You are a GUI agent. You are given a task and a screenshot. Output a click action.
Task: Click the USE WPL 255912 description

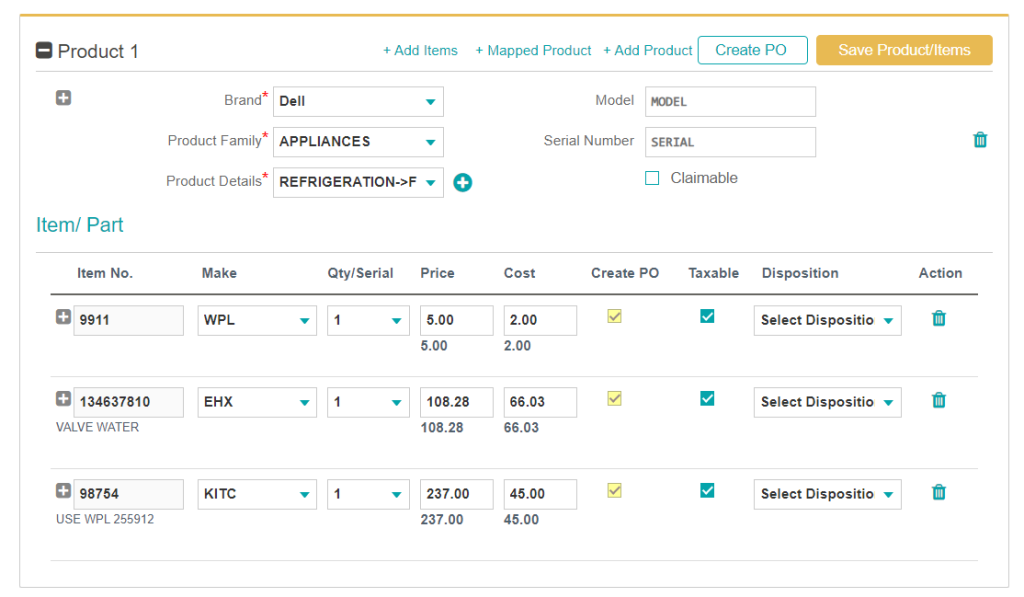pos(105,519)
